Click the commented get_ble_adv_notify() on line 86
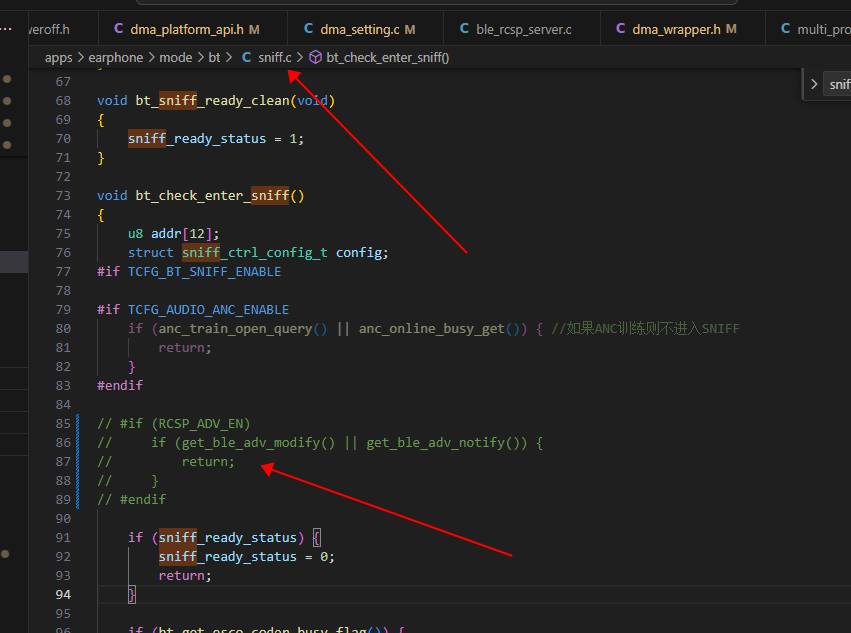Image resolution: width=851 pixels, height=633 pixels. [x=443, y=443]
